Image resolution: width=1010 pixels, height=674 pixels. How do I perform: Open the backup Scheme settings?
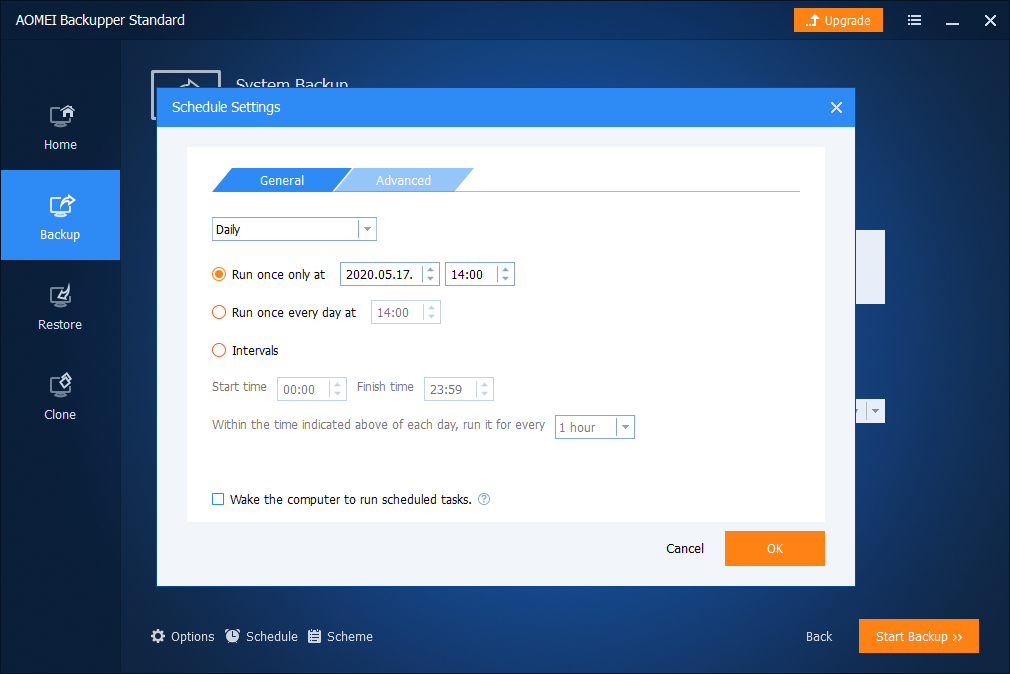point(341,637)
